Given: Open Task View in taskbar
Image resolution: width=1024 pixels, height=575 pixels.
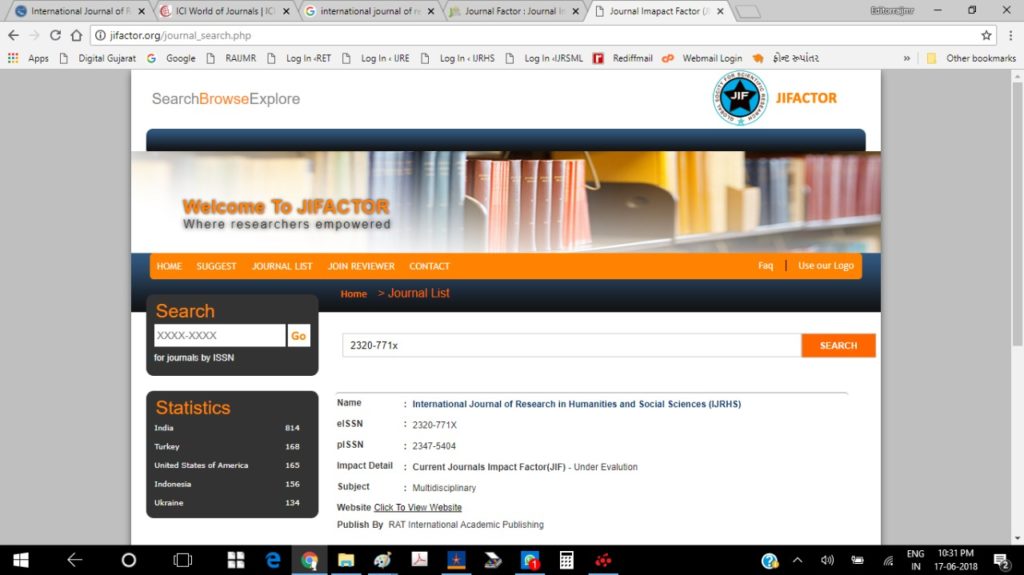Looking at the screenshot, I should pos(183,560).
